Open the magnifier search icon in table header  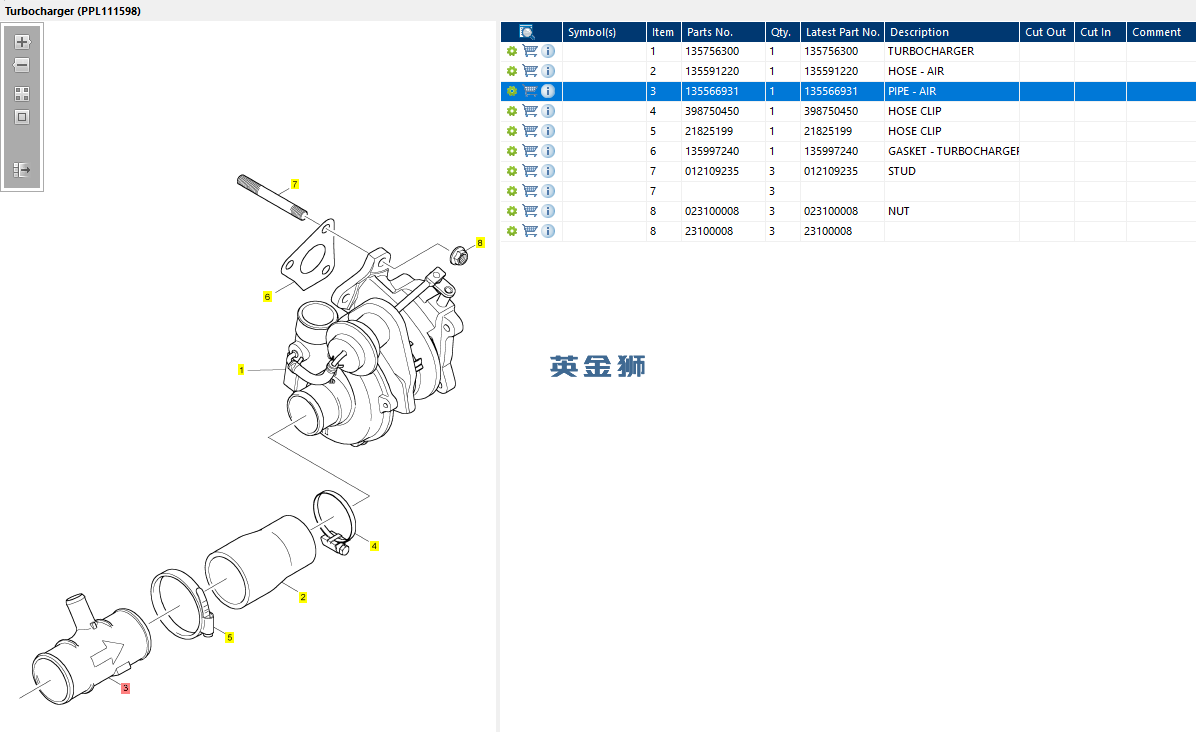coord(527,32)
